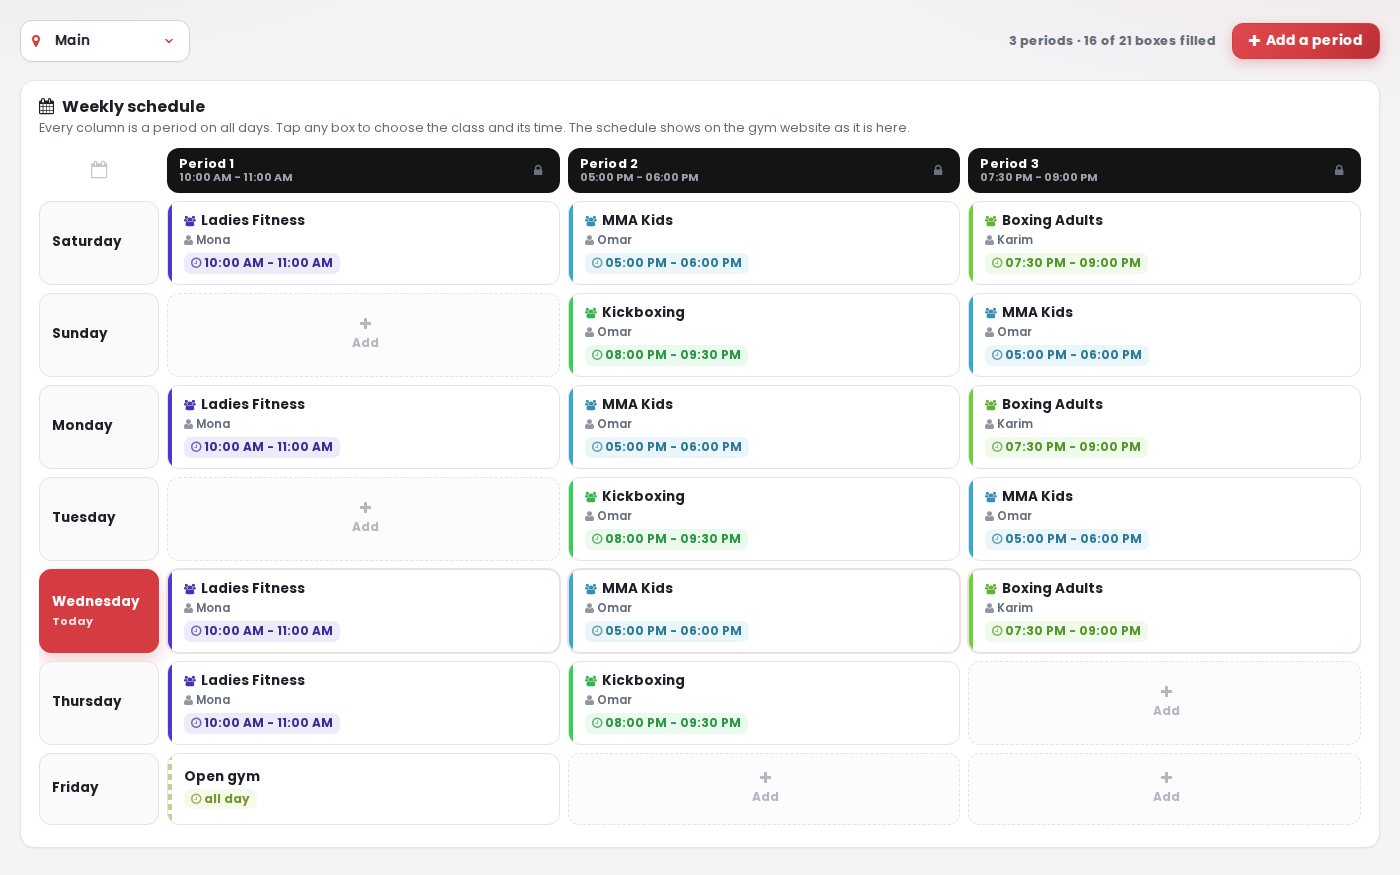Click the lock icon on Period 2 header
Image resolution: width=1400 pixels, height=875 pixels.
coord(938,170)
